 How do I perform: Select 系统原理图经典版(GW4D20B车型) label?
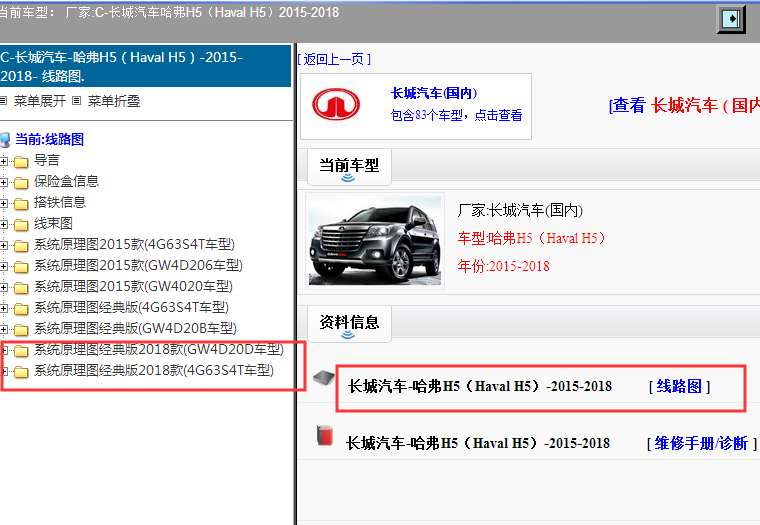135,329
